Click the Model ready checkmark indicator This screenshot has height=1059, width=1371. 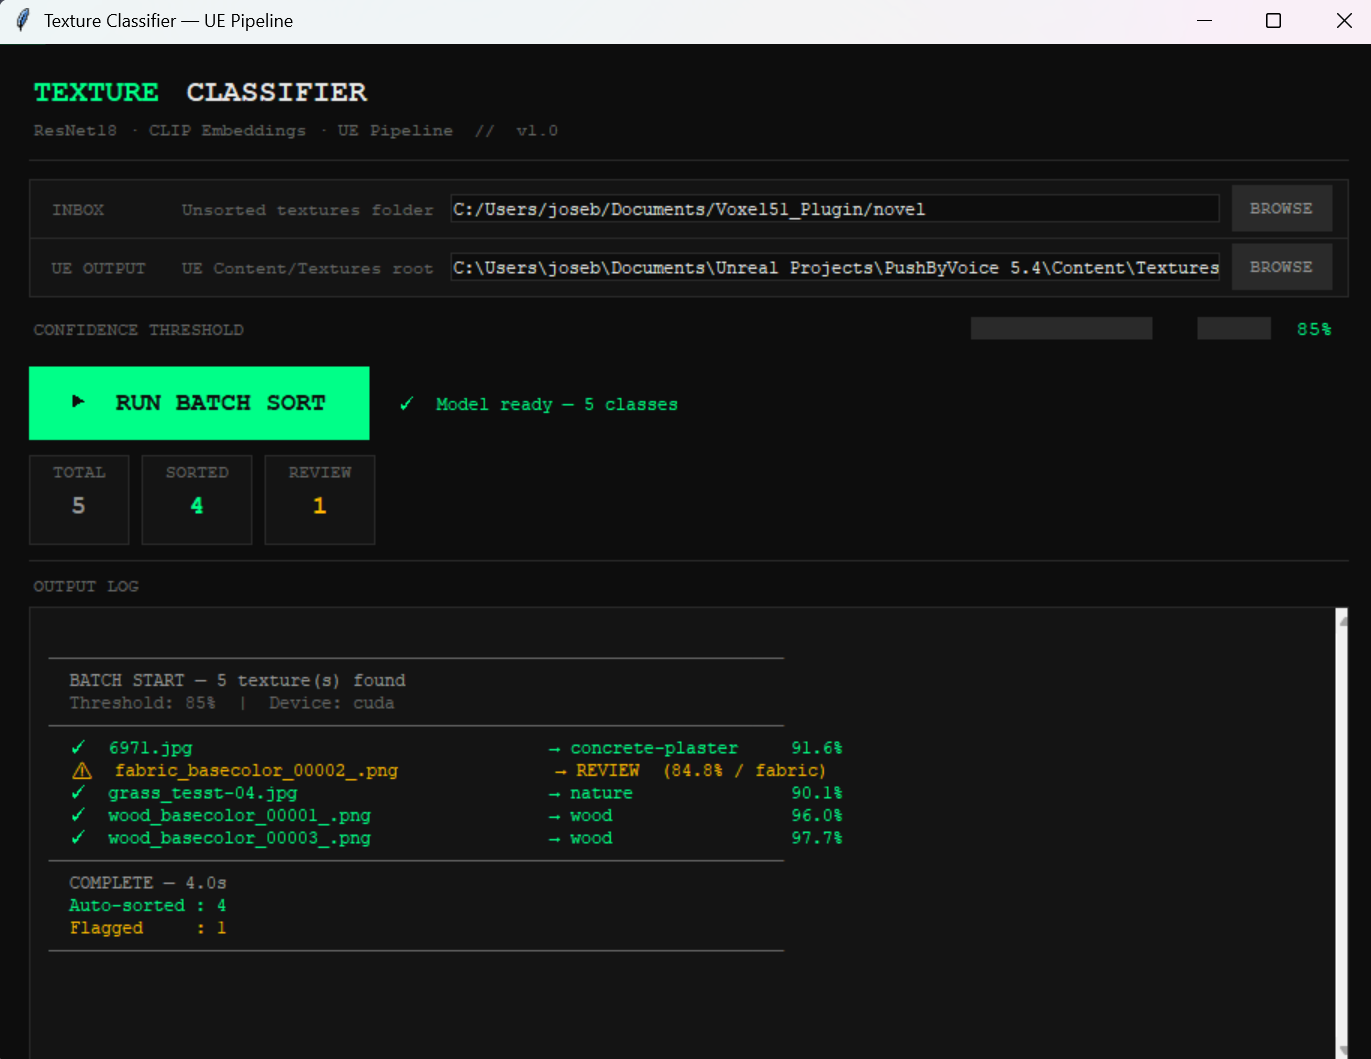tap(406, 403)
